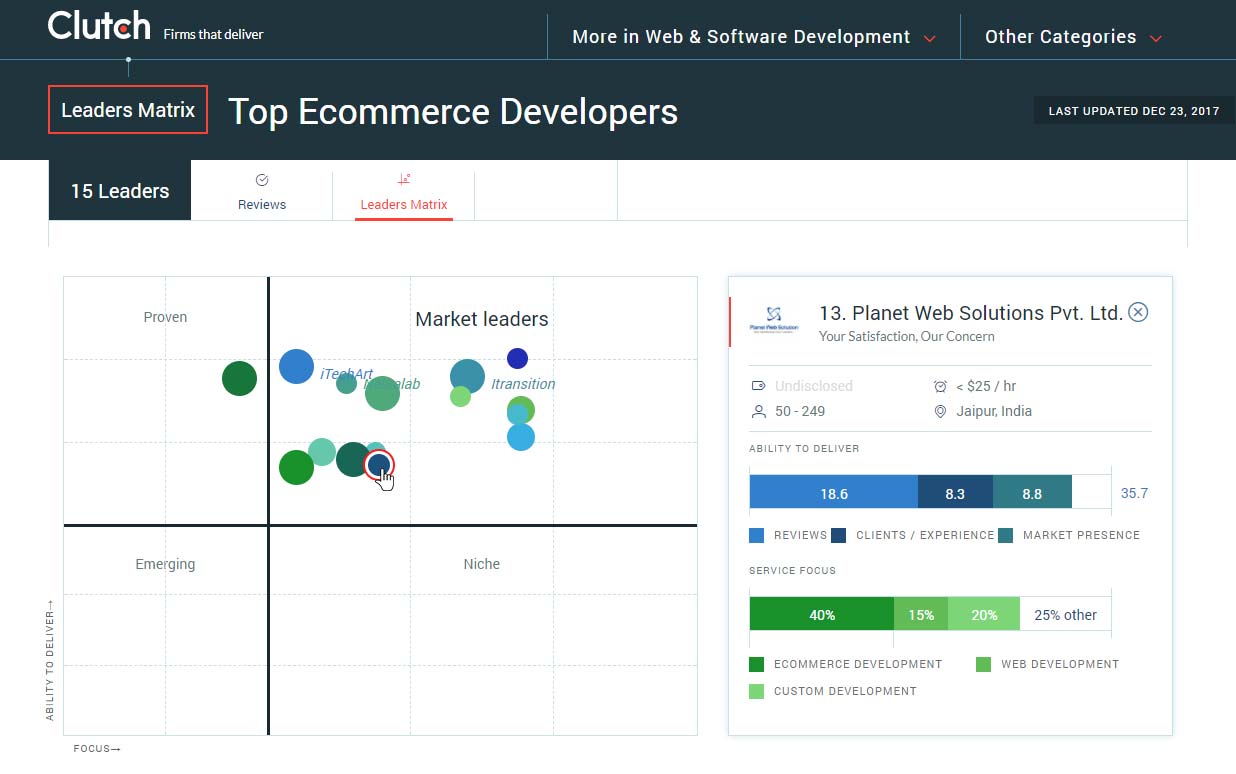
Task: Click the Clutch logo
Action: (x=99, y=27)
